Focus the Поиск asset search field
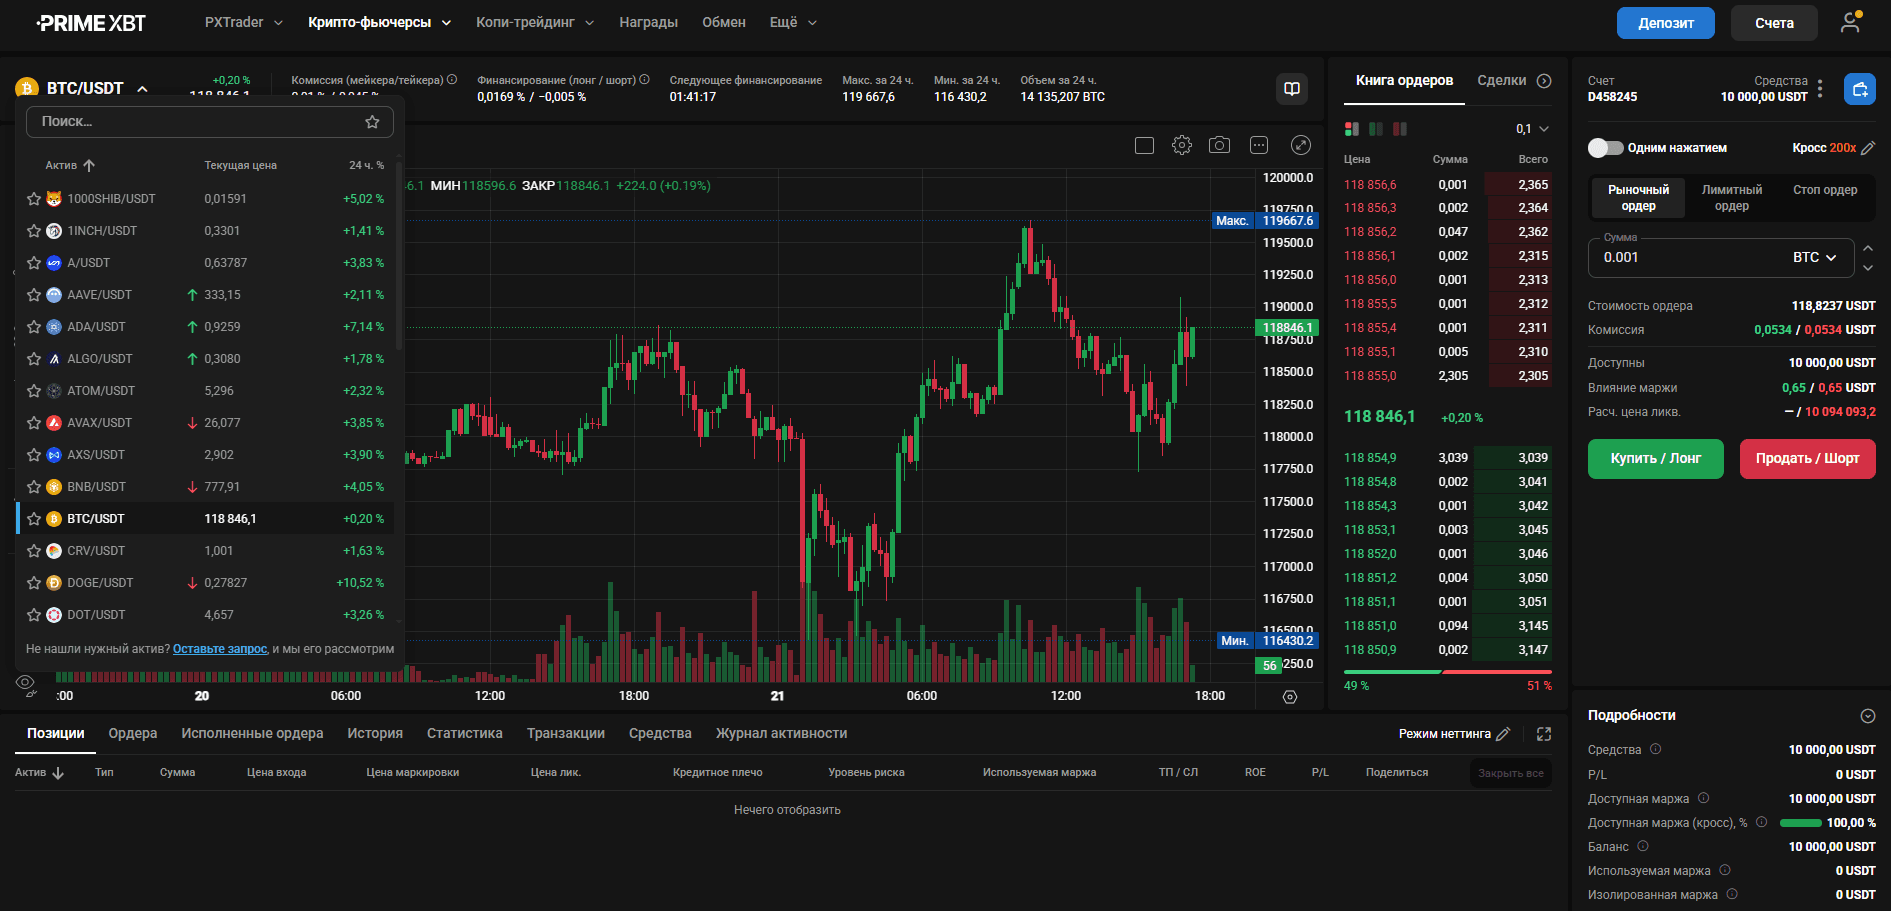The image size is (1891, 911). (210, 122)
